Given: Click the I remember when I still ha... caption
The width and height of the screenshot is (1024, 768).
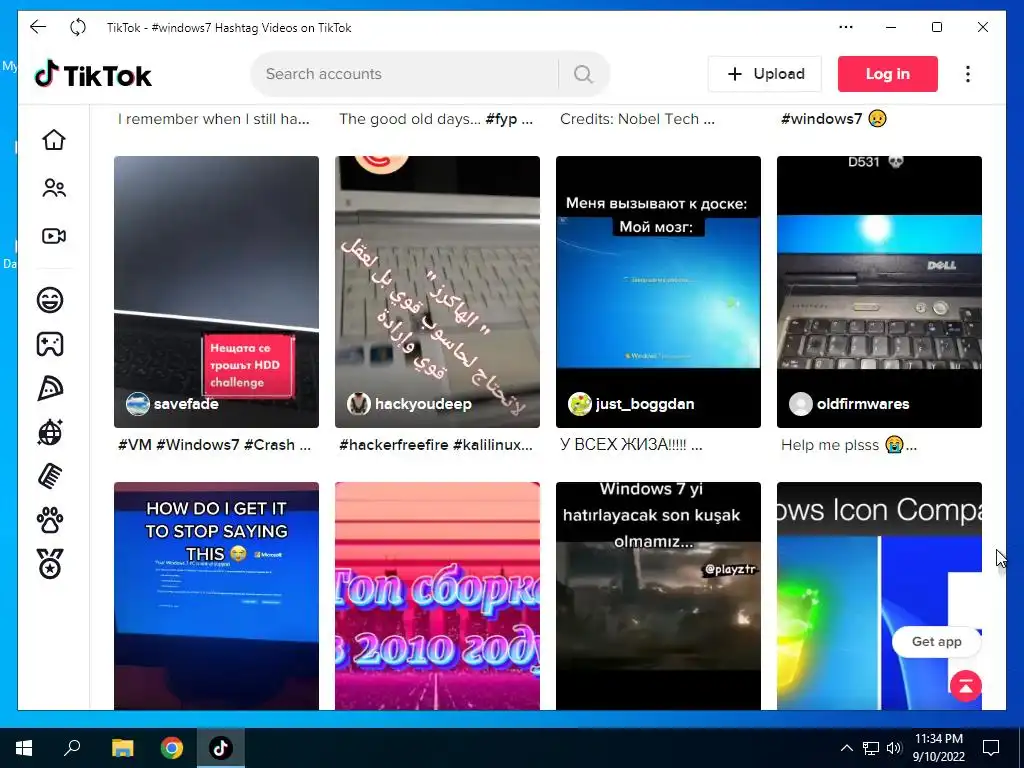Looking at the screenshot, I should [214, 119].
